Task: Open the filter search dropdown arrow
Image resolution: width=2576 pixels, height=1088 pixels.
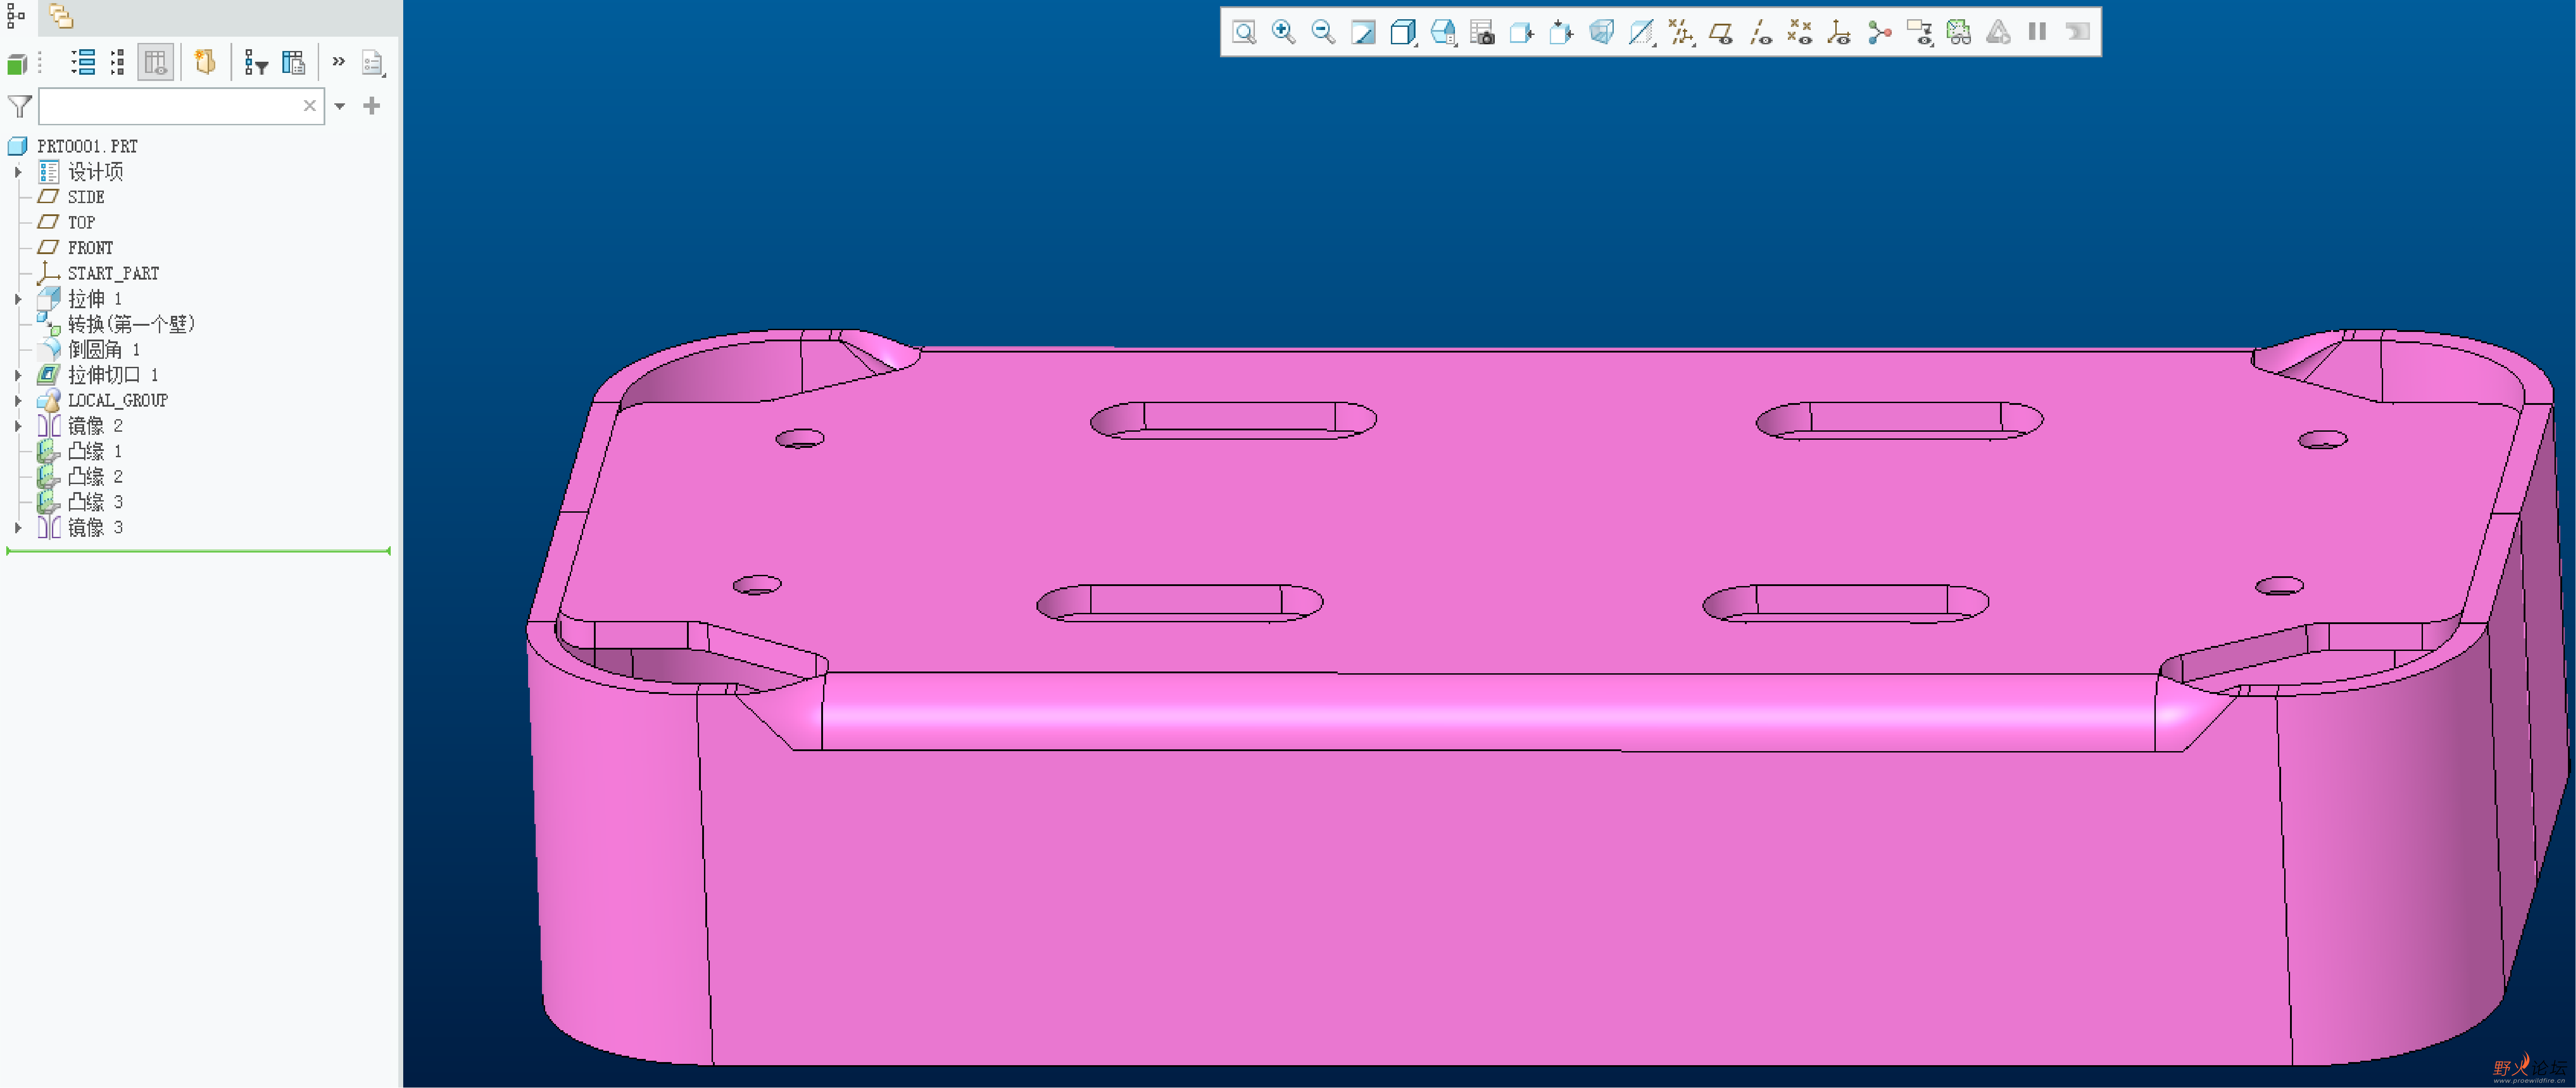Action: coord(340,106)
